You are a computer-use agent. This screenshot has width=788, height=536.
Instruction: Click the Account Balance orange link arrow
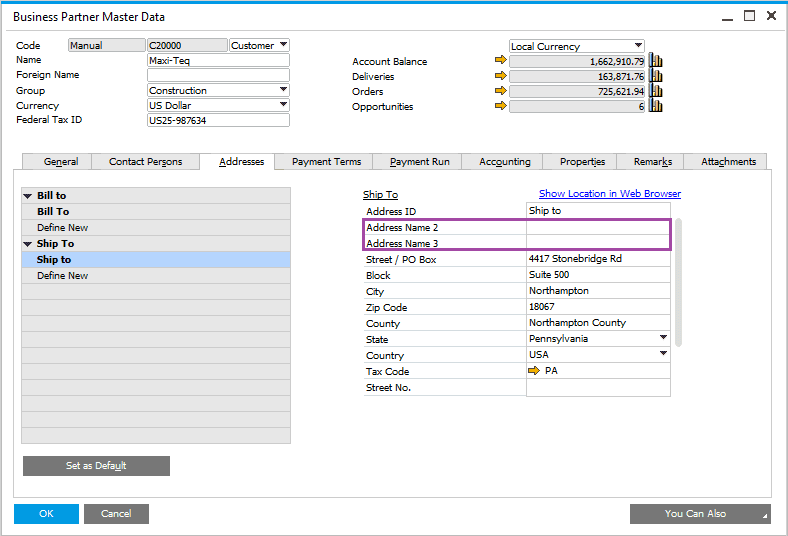[x=501, y=61]
